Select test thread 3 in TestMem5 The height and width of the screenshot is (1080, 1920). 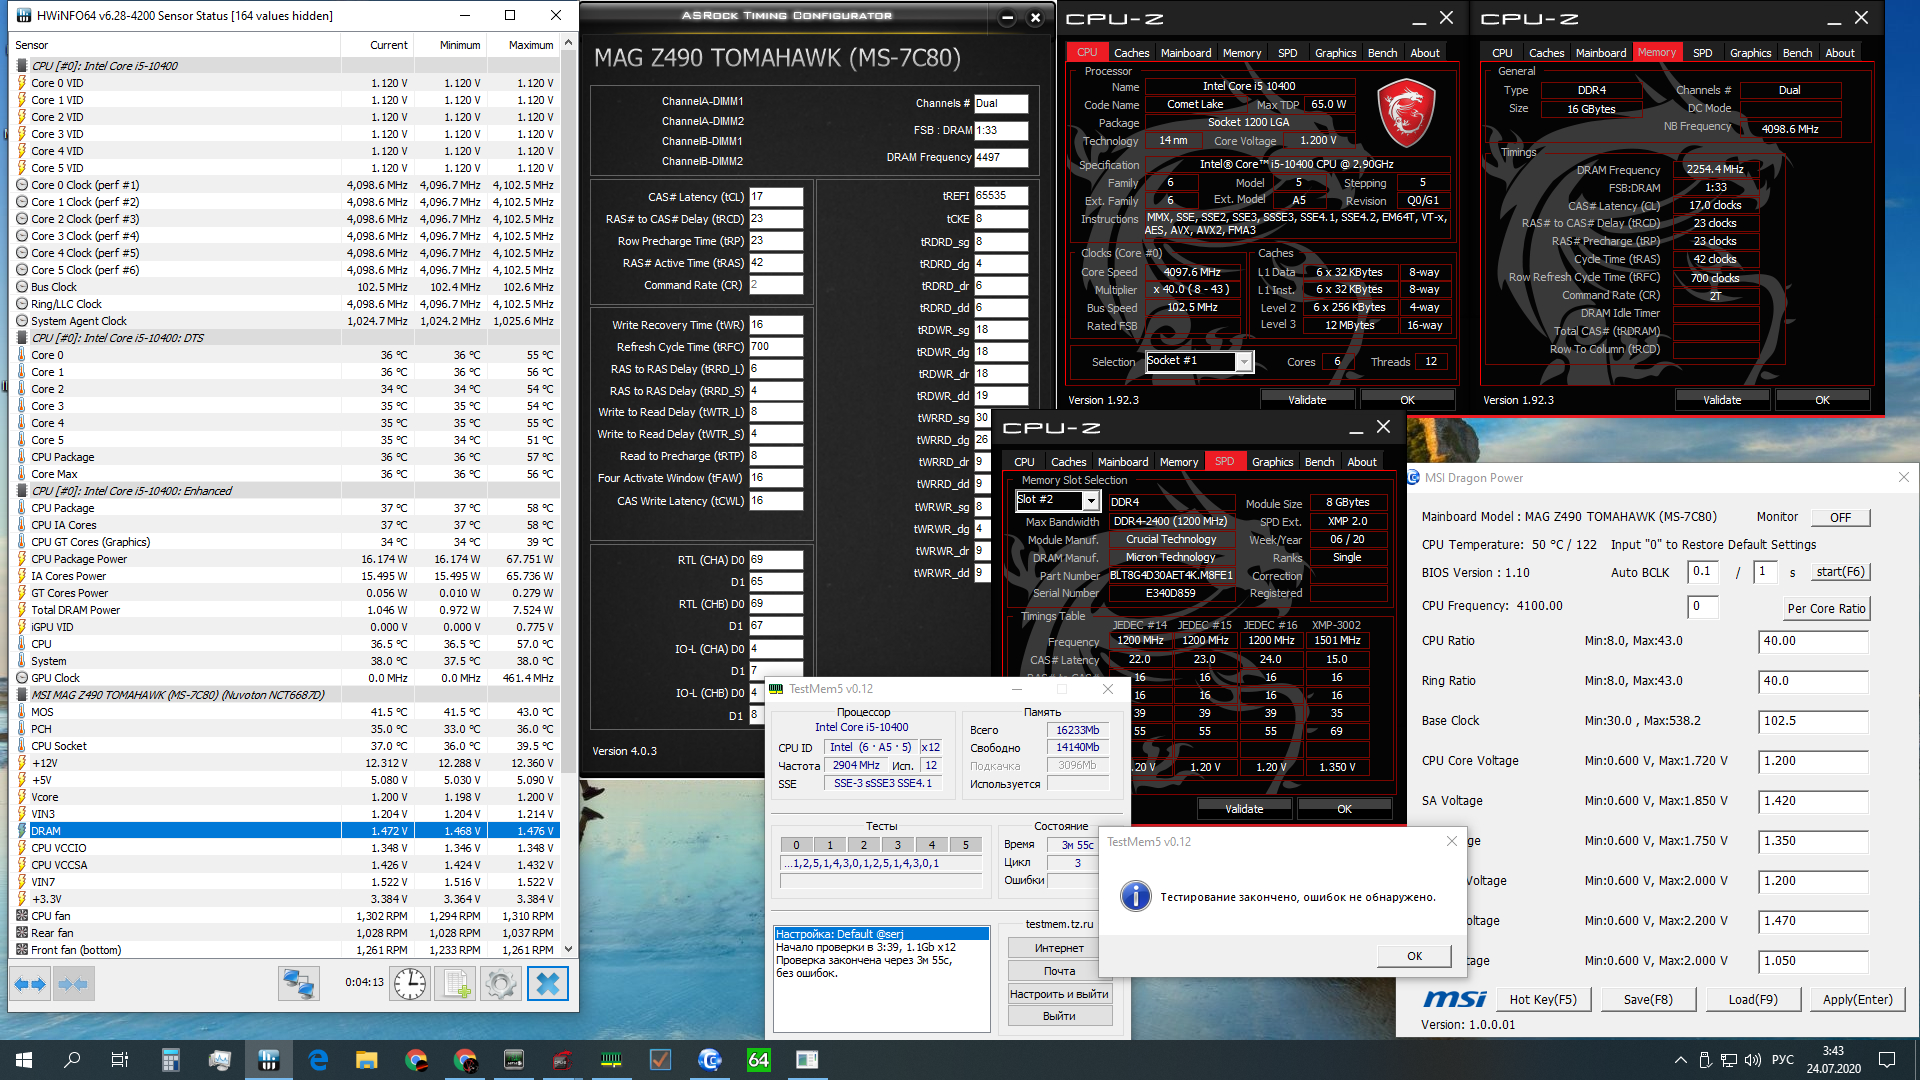pyautogui.click(x=898, y=845)
